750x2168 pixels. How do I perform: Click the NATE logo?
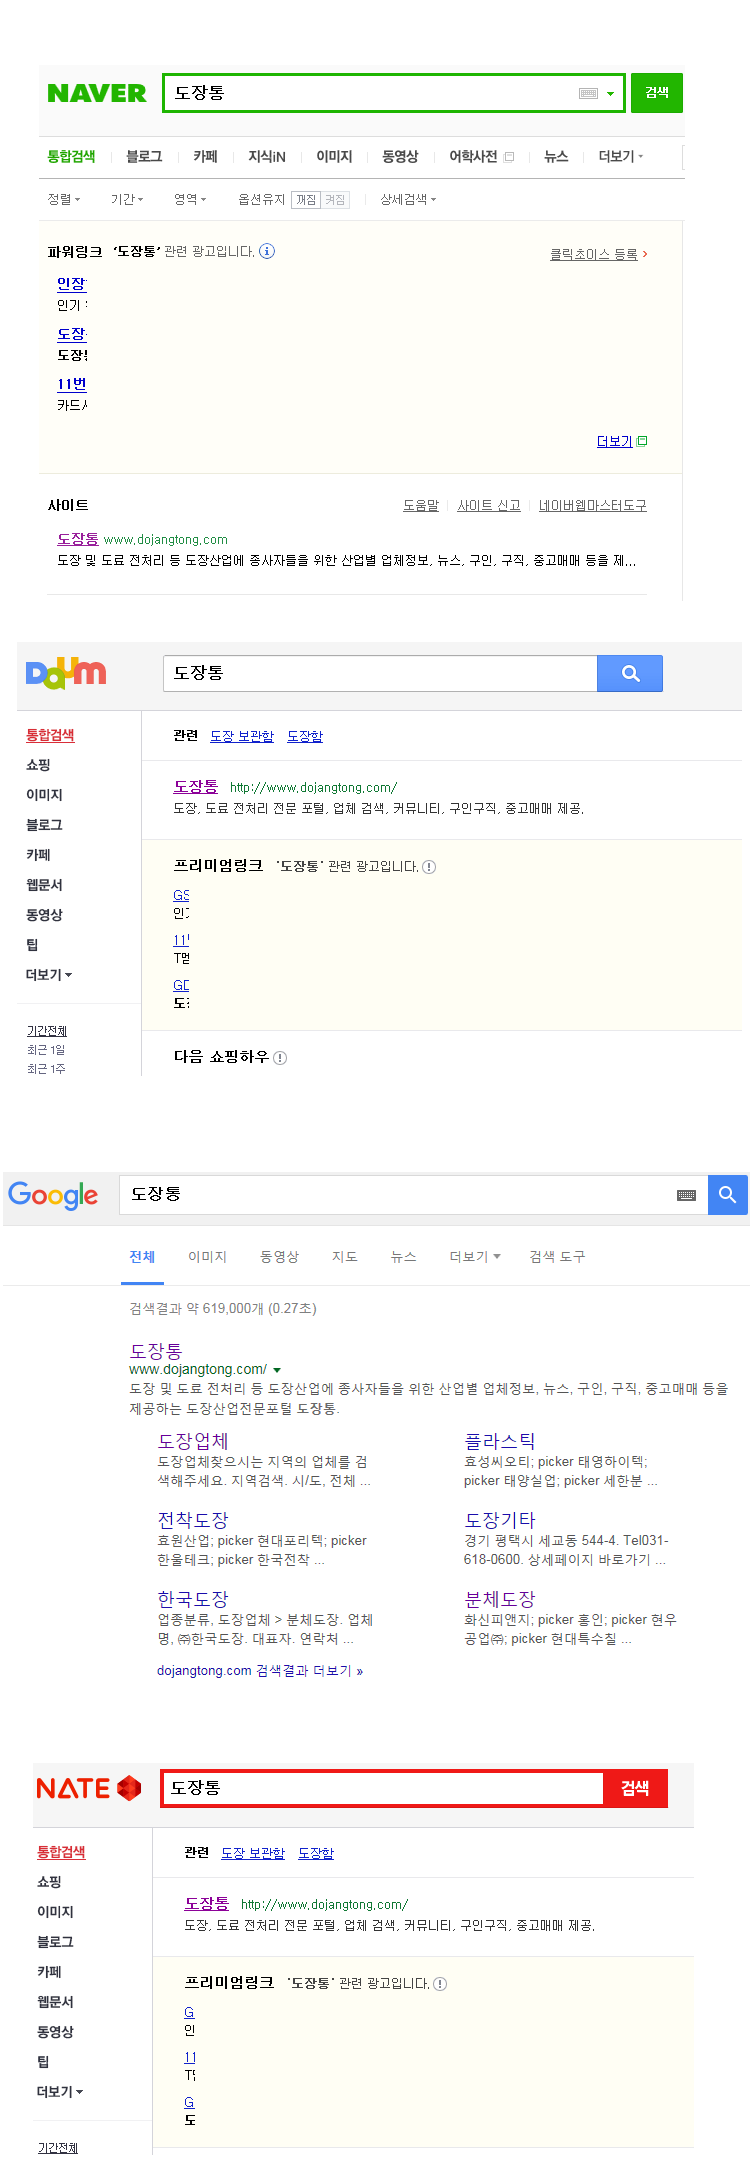click(89, 1788)
